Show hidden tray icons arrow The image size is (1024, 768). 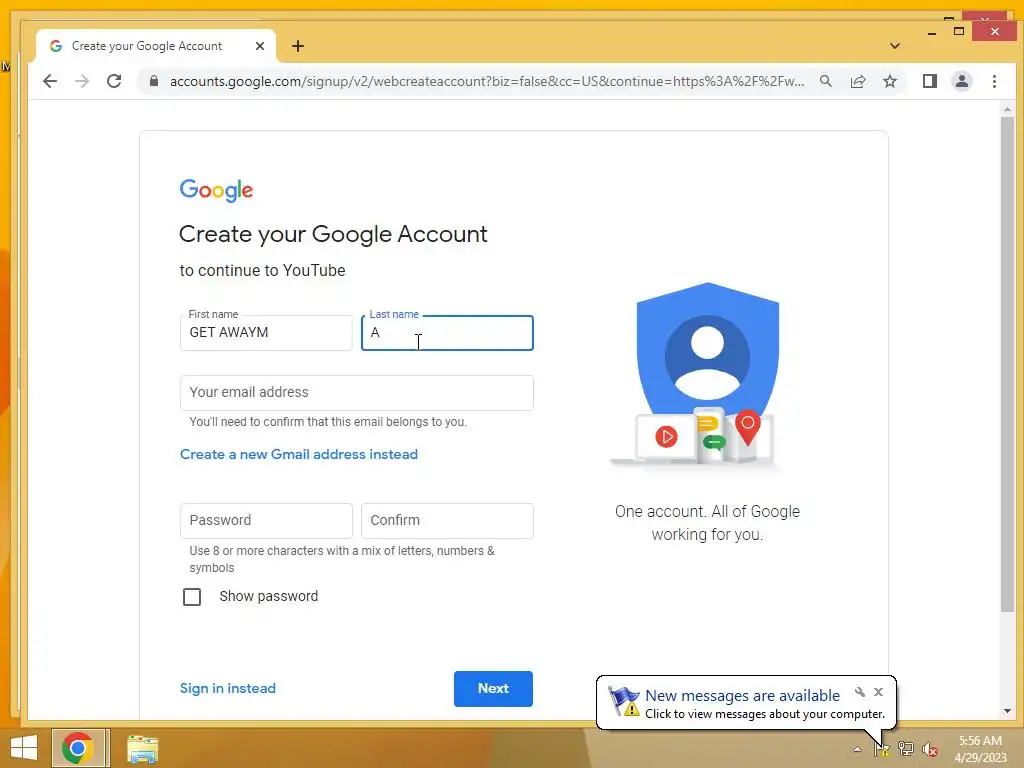click(857, 749)
